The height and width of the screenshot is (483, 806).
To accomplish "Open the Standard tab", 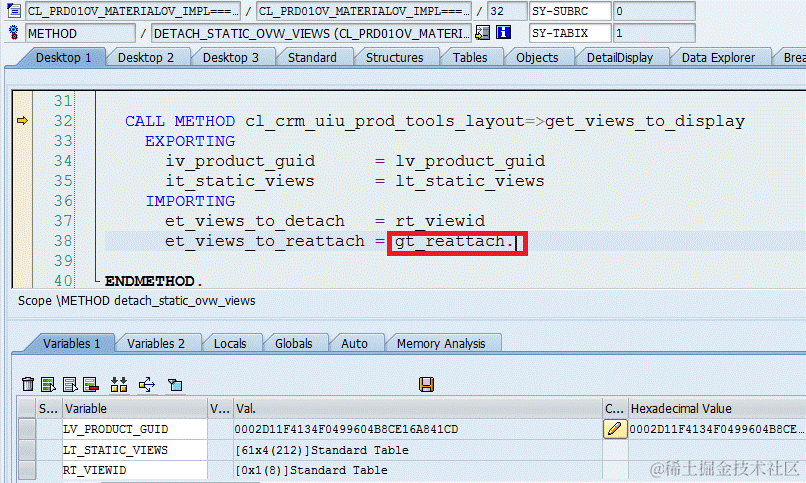I will (312, 58).
